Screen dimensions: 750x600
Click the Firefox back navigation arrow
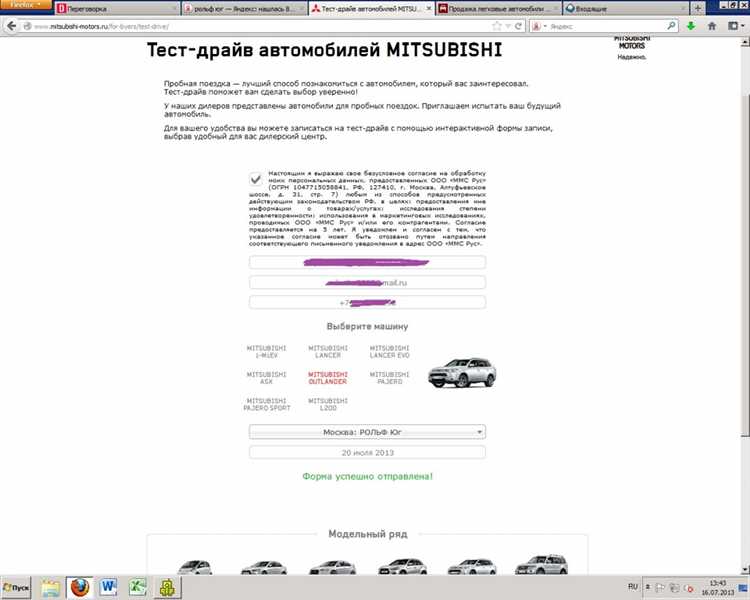11,26
